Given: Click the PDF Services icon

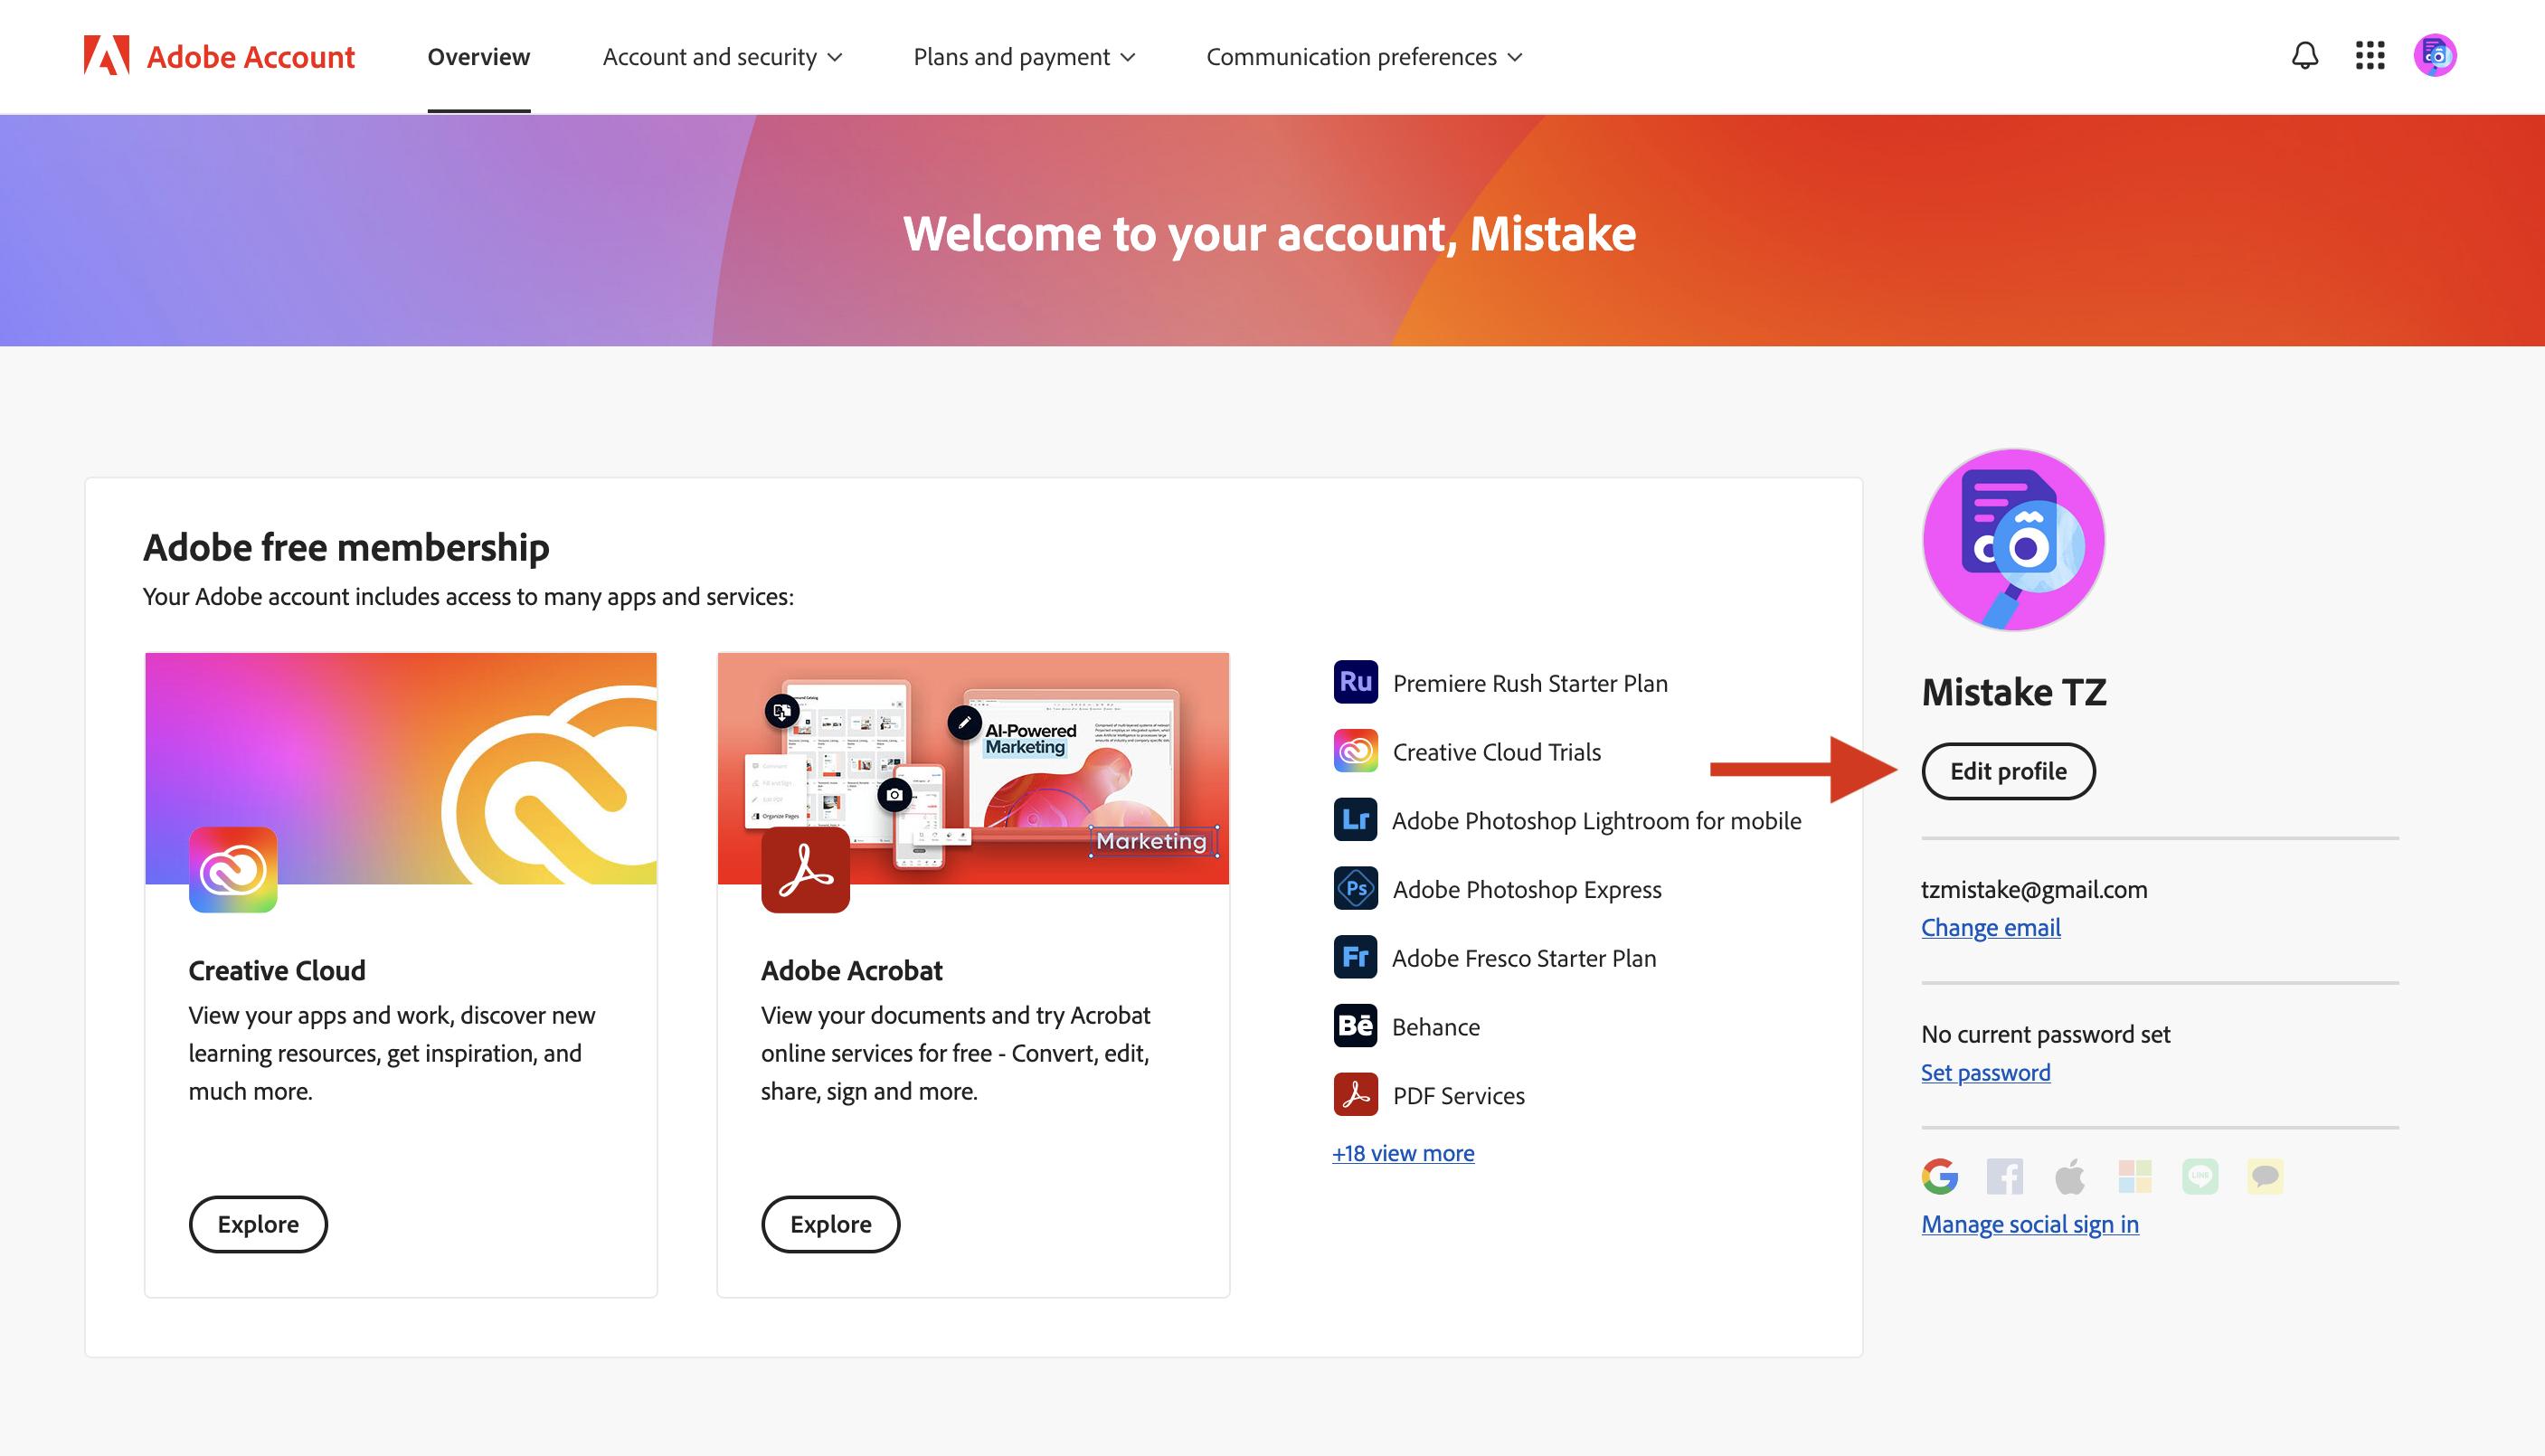Looking at the screenshot, I should click(1355, 1094).
